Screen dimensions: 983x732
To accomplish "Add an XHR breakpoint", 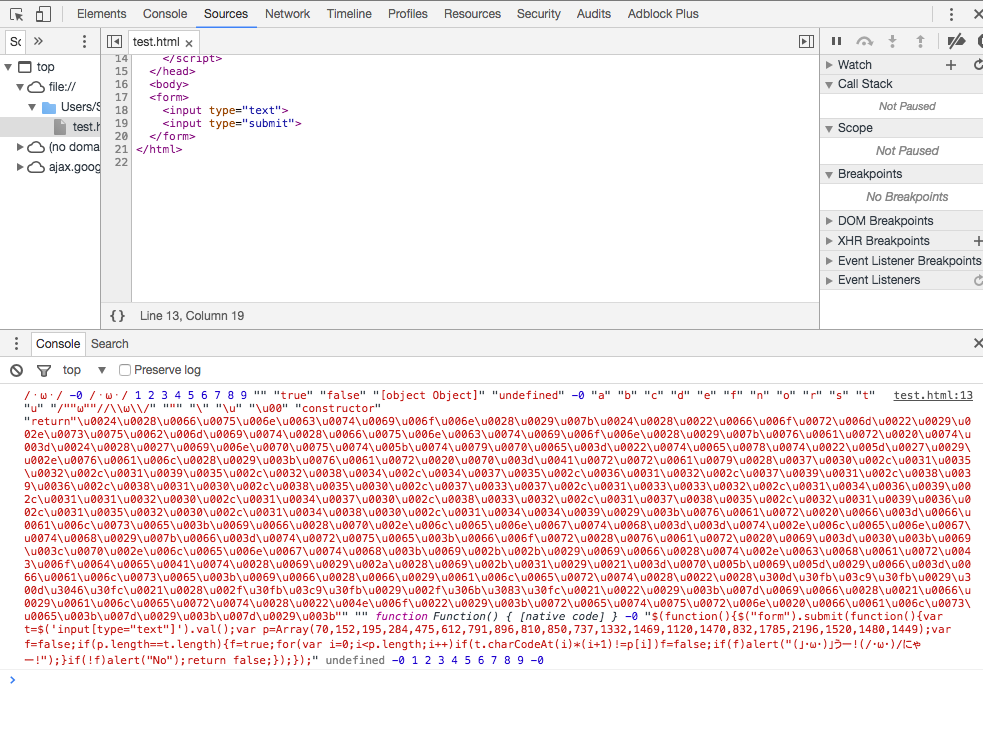I will click(x=977, y=241).
